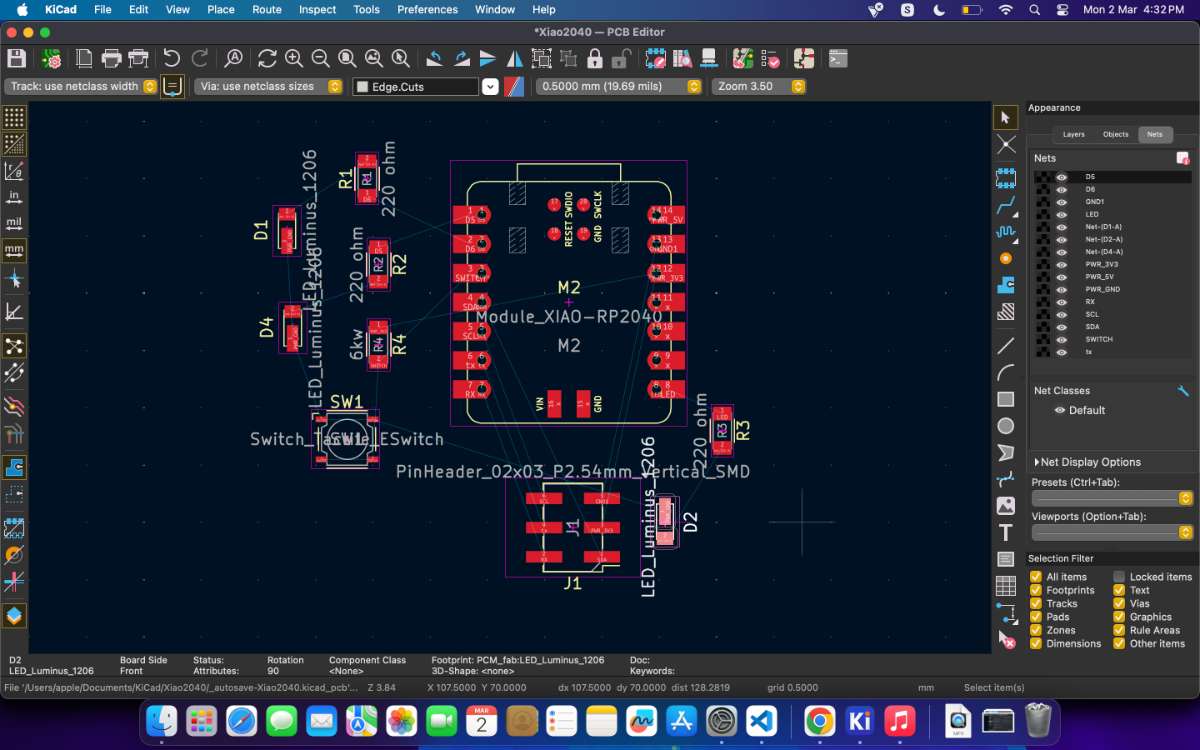This screenshot has height=750, width=1200.
Task: Refresh the PCB view
Action: click(x=267, y=59)
